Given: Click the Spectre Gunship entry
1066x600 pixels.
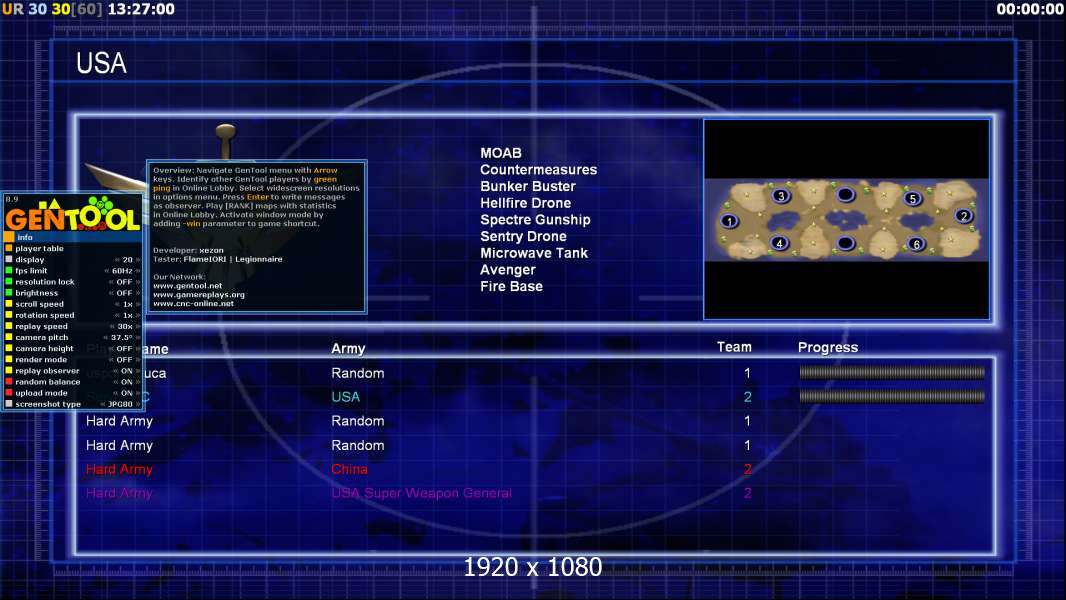Looking at the screenshot, I should coord(535,219).
